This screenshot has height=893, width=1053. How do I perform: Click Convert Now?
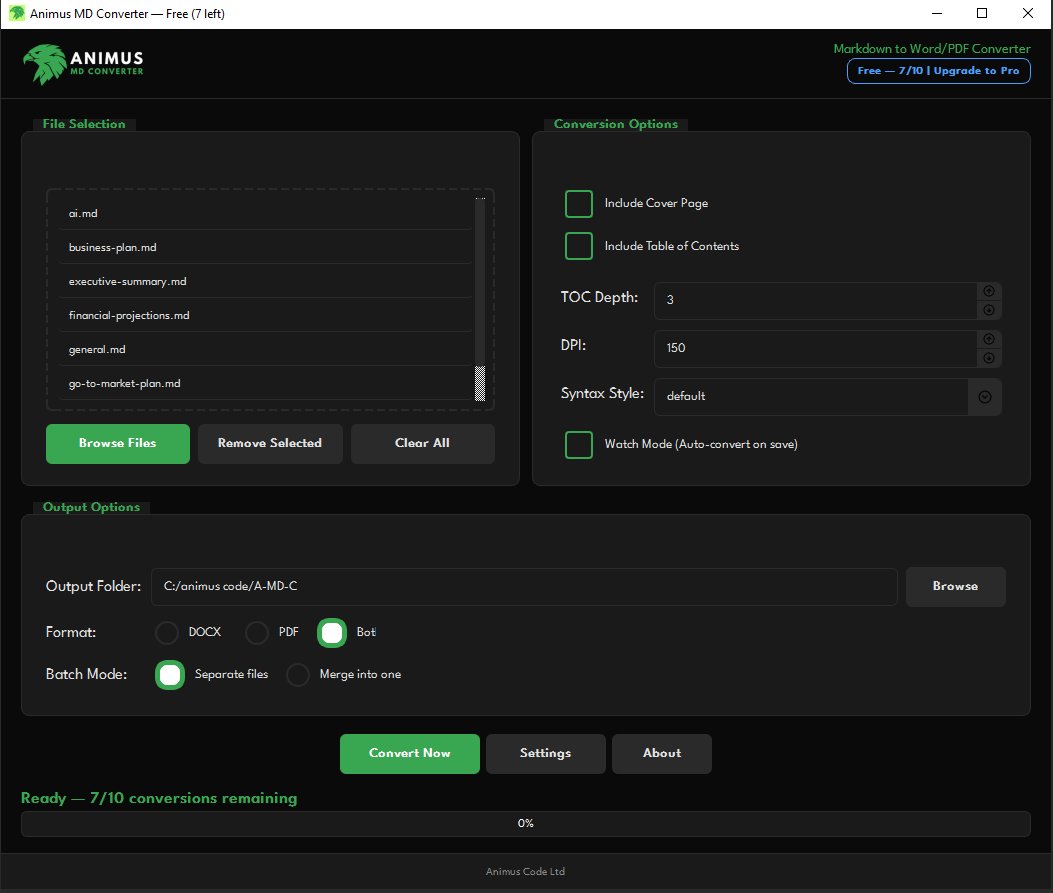pyautogui.click(x=409, y=754)
